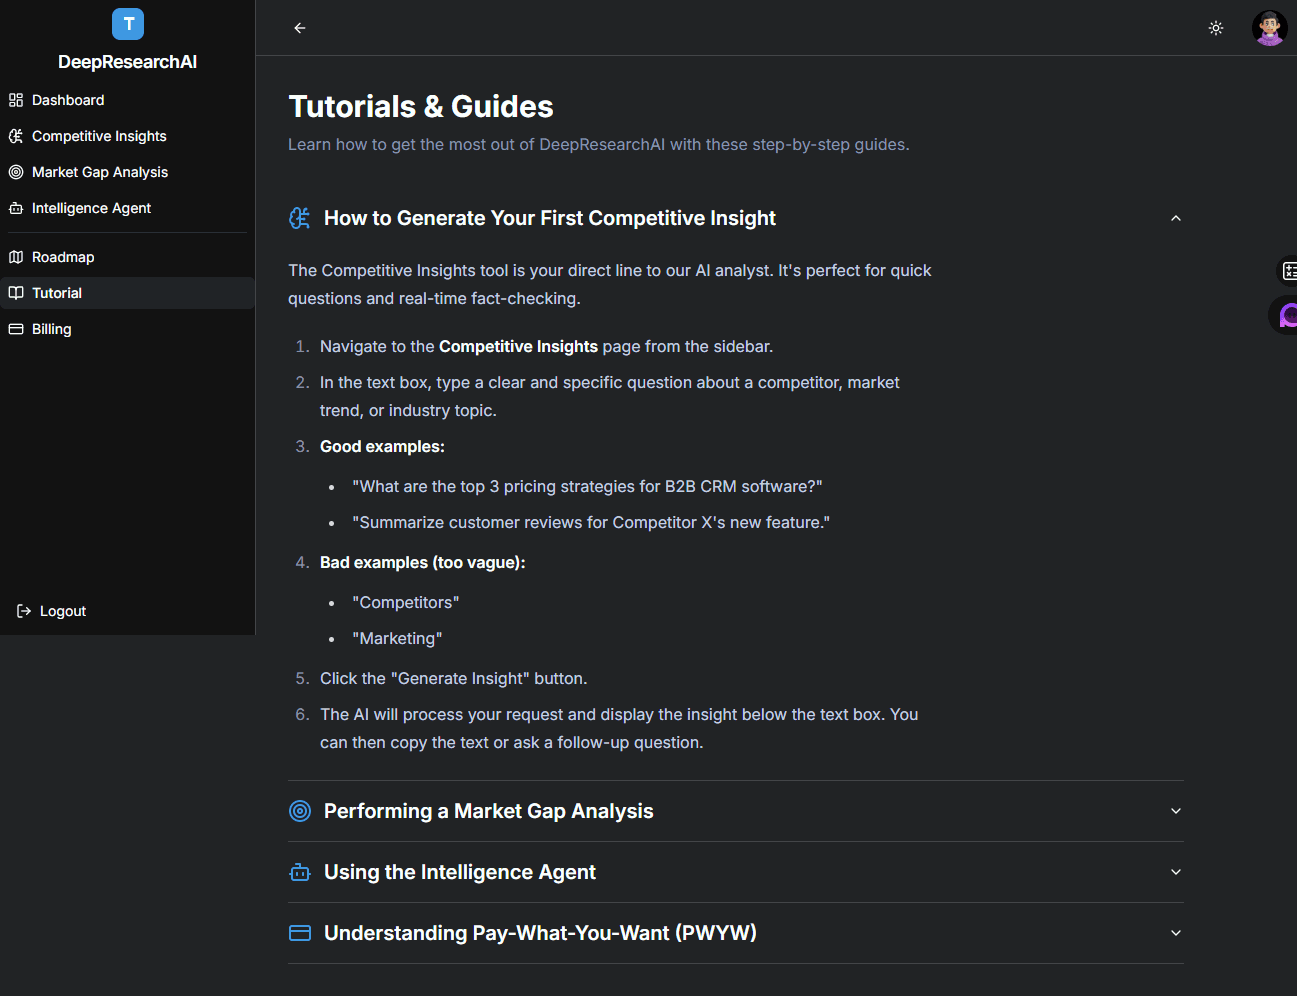Viewport: 1297px width, 996px height.
Task: Expand Understanding Pay-What-You-Want section
Action: (1176, 933)
